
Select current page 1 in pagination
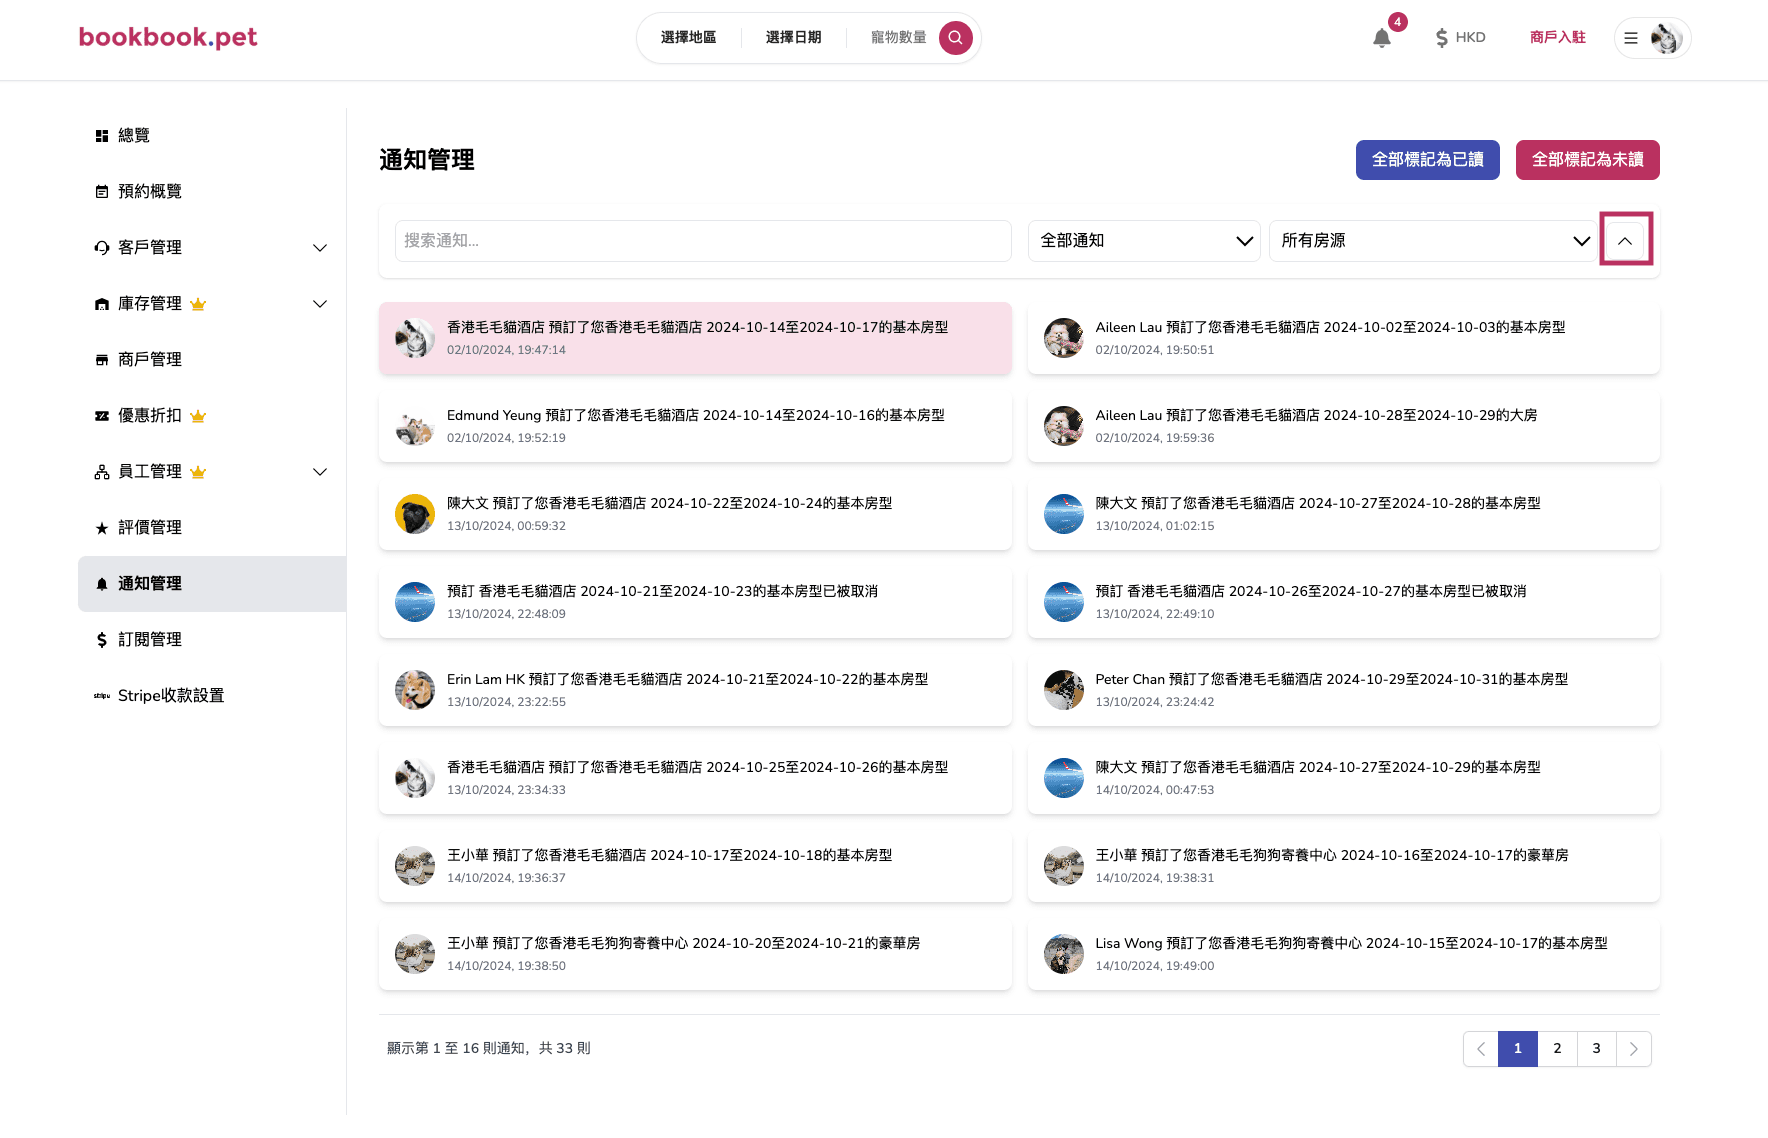click(1518, 1049)
